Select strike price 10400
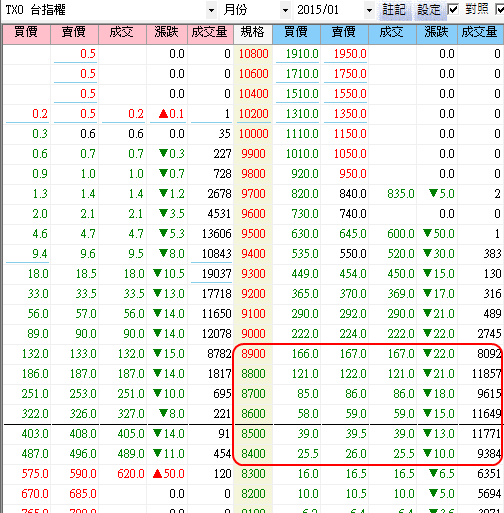The image size is (504, 513). pyautogui.click(x=253, y=94)
